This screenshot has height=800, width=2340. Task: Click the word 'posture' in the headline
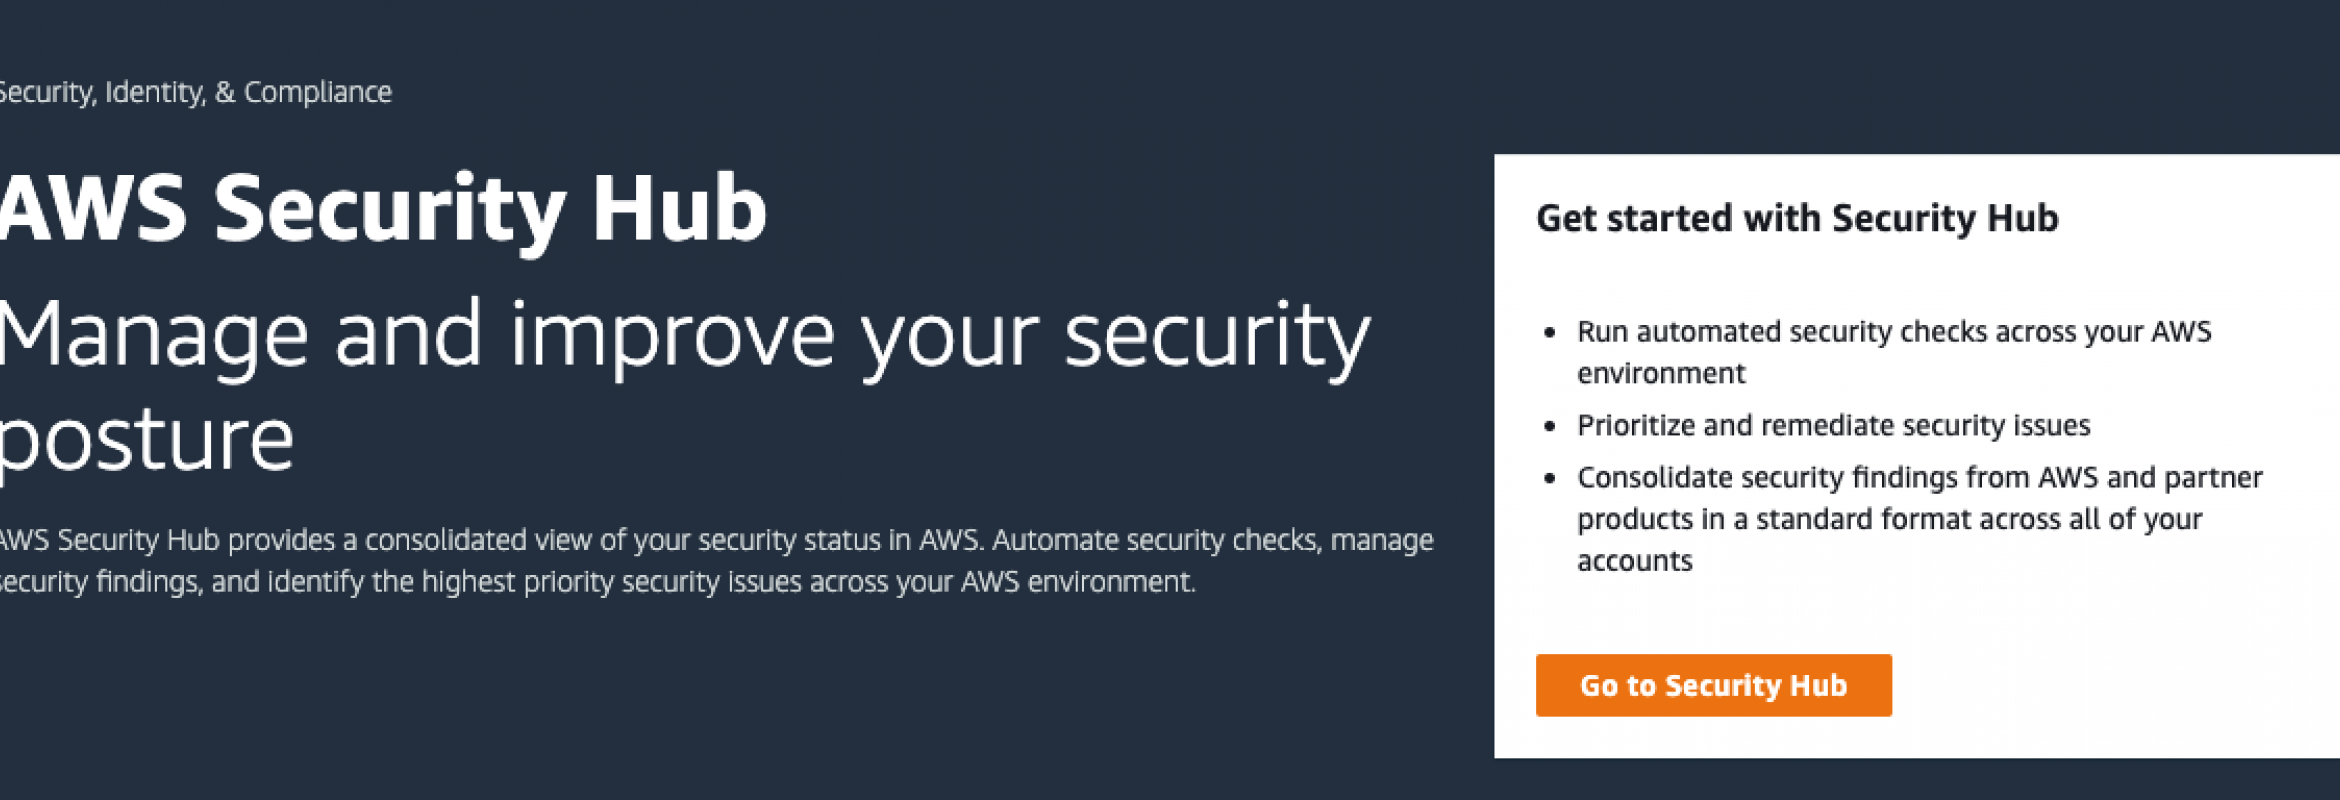pos(147,441)
